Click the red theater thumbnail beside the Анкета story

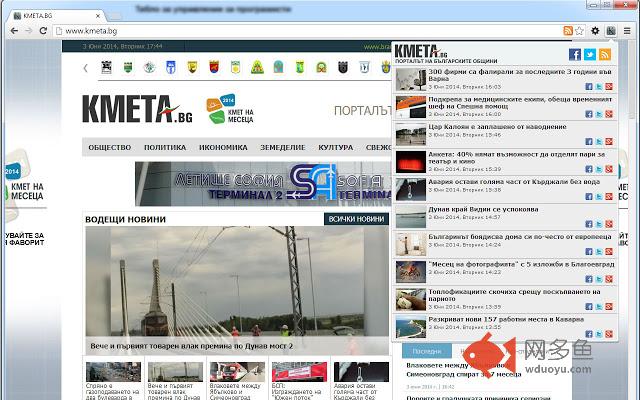(x=411, y=162)
